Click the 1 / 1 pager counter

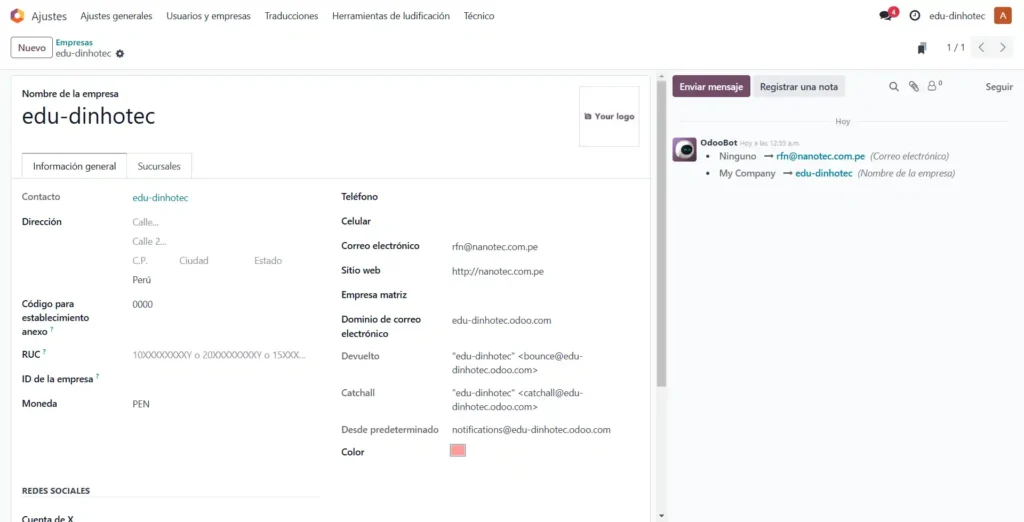[x=955, y=48]
